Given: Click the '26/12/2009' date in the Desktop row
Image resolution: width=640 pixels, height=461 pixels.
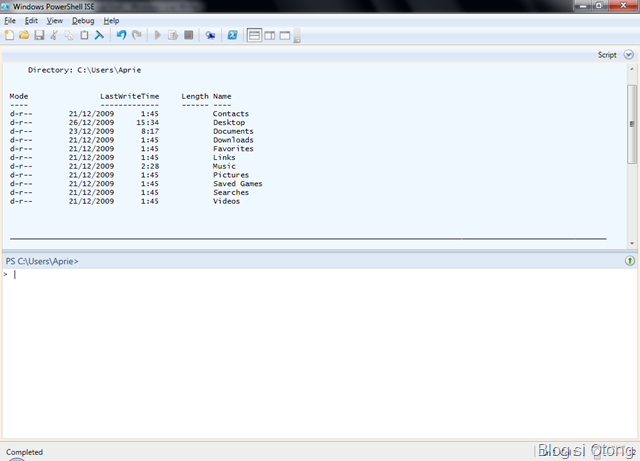Looking at the screenshot, I should pyautogui.click(x=91, y=122).
